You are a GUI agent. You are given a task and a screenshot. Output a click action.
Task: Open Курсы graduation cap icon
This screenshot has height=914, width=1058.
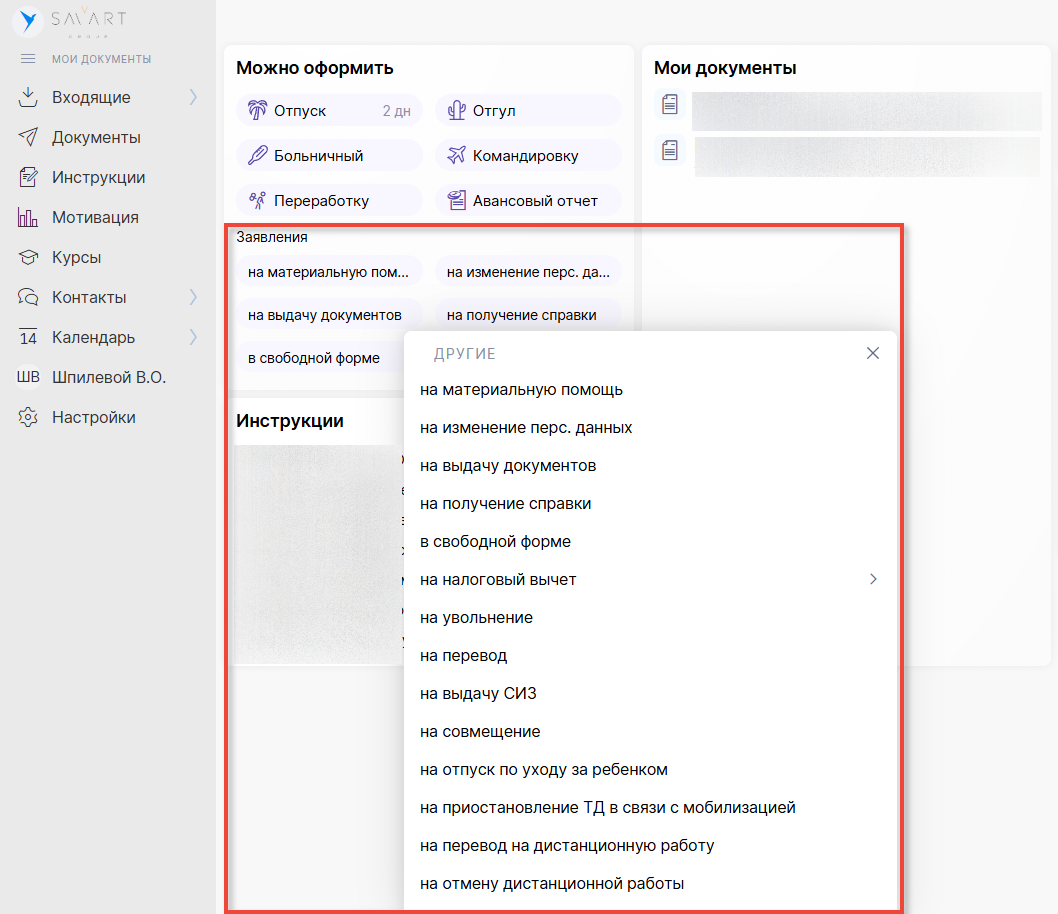click(28, 257)
